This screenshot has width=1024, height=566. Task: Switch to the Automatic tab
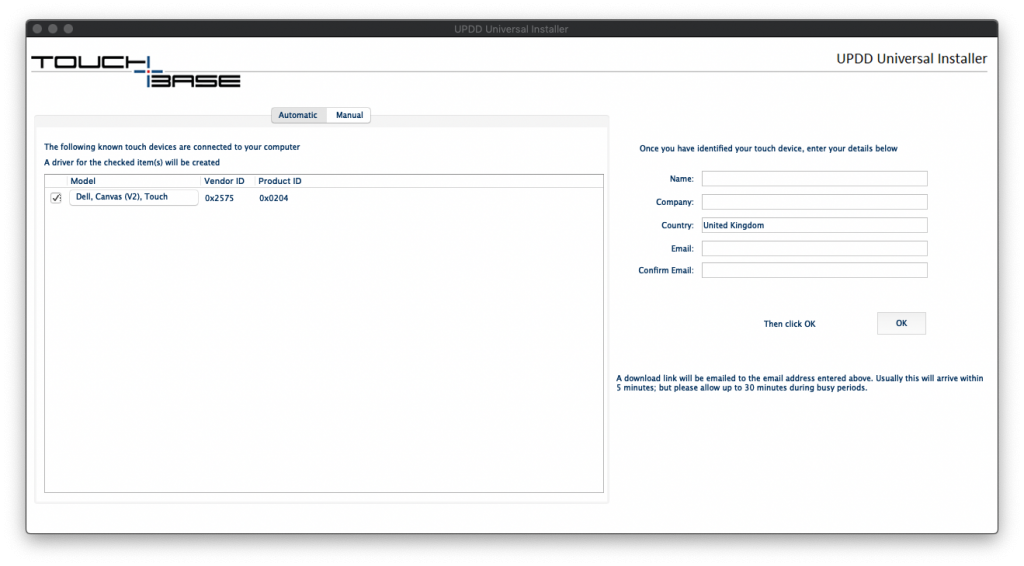[x=298, y=115]
